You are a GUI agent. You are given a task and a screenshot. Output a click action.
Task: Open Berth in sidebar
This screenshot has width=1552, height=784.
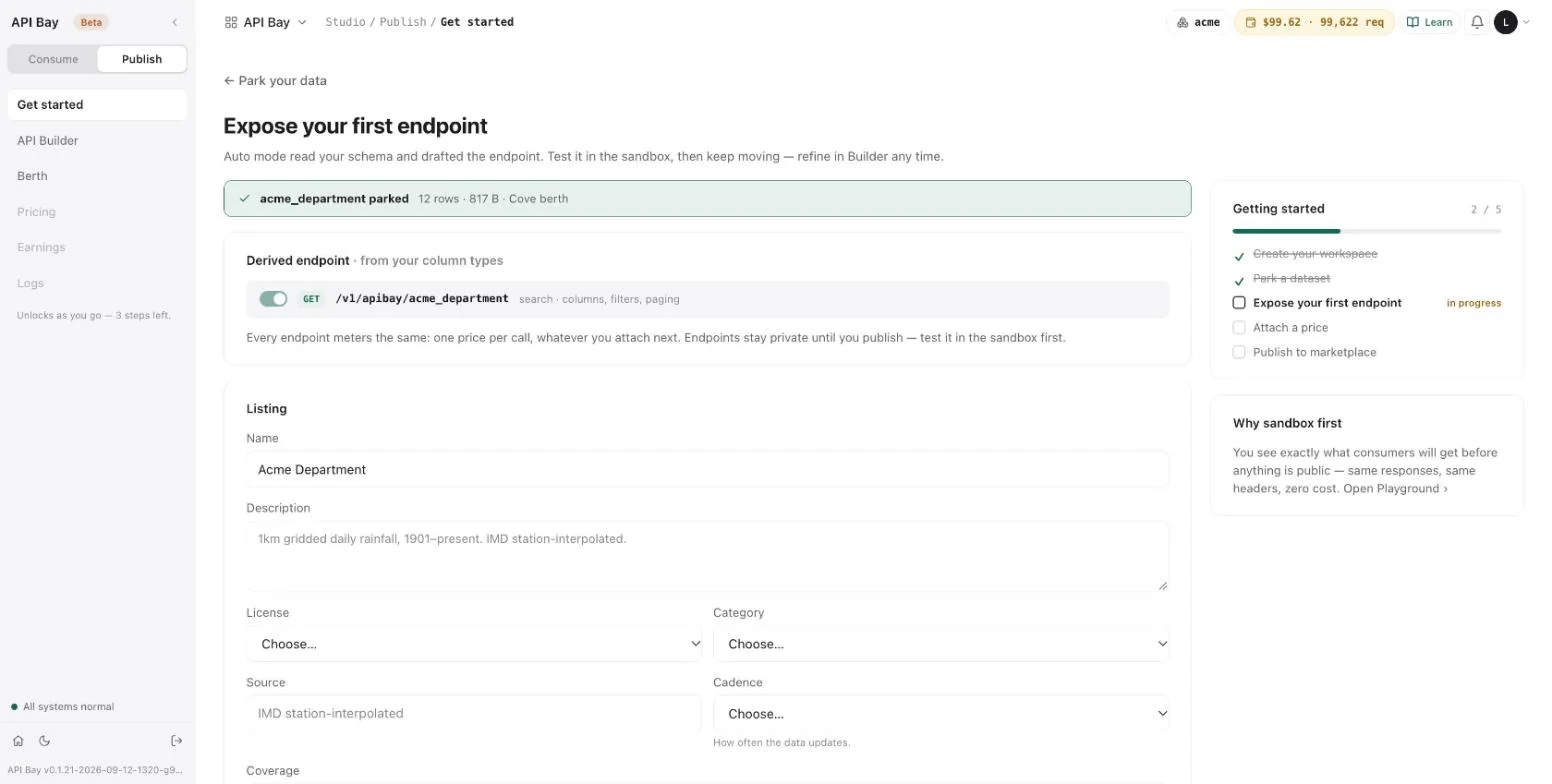(97, 176)
